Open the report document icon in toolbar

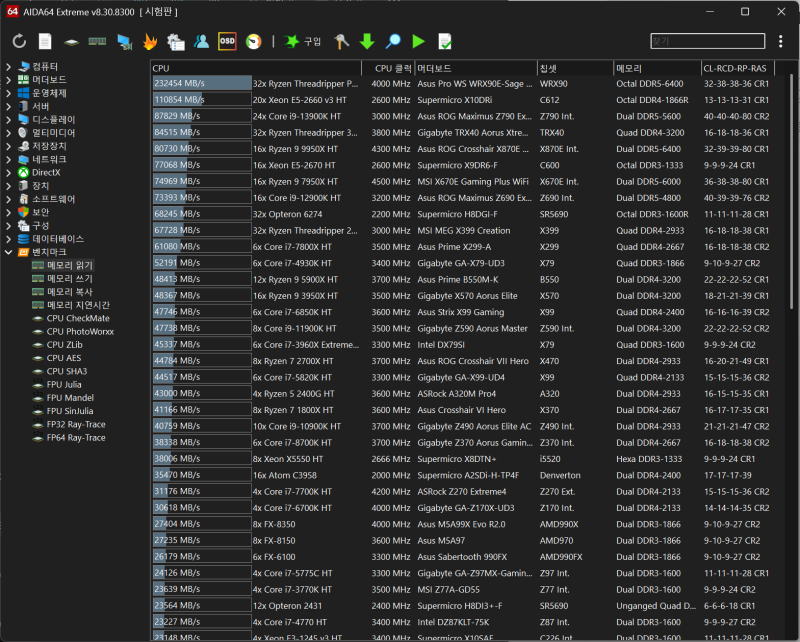[x=45, y=41]
